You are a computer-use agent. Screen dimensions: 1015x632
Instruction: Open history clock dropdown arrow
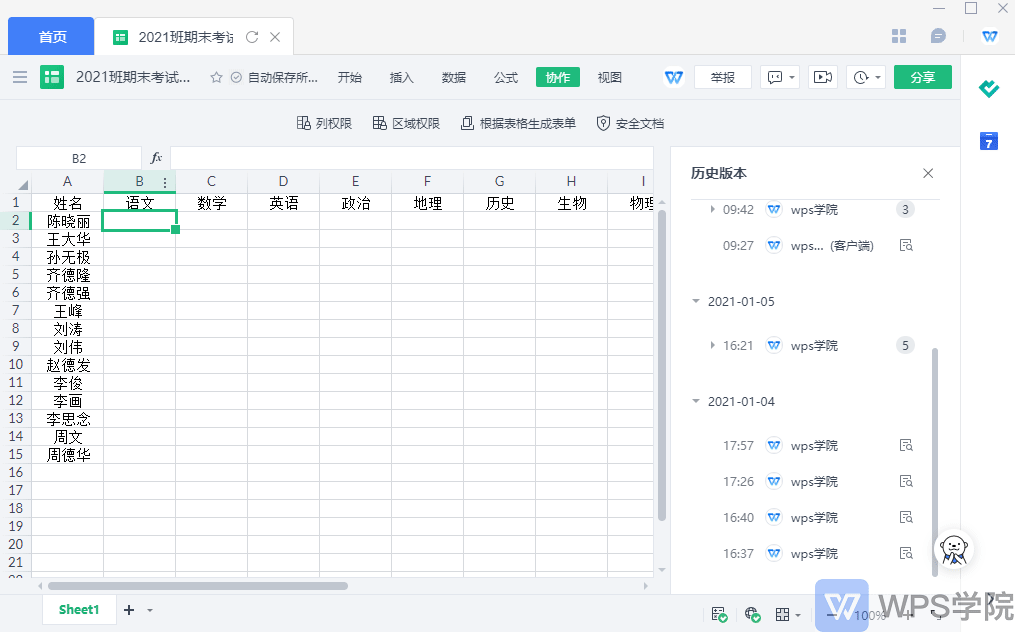[x=878, y=77]
